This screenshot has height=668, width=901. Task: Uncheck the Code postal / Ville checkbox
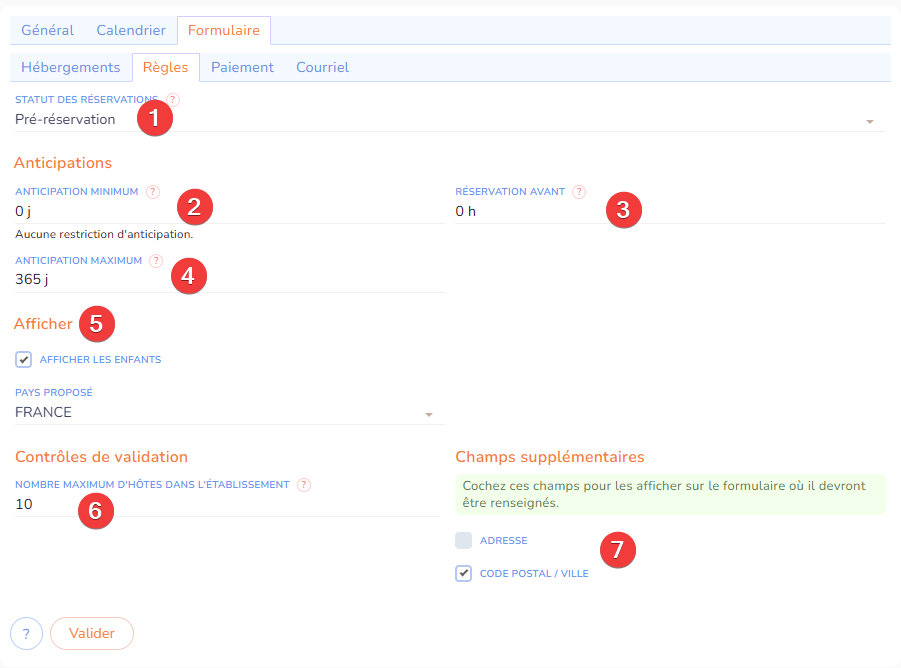463,574
